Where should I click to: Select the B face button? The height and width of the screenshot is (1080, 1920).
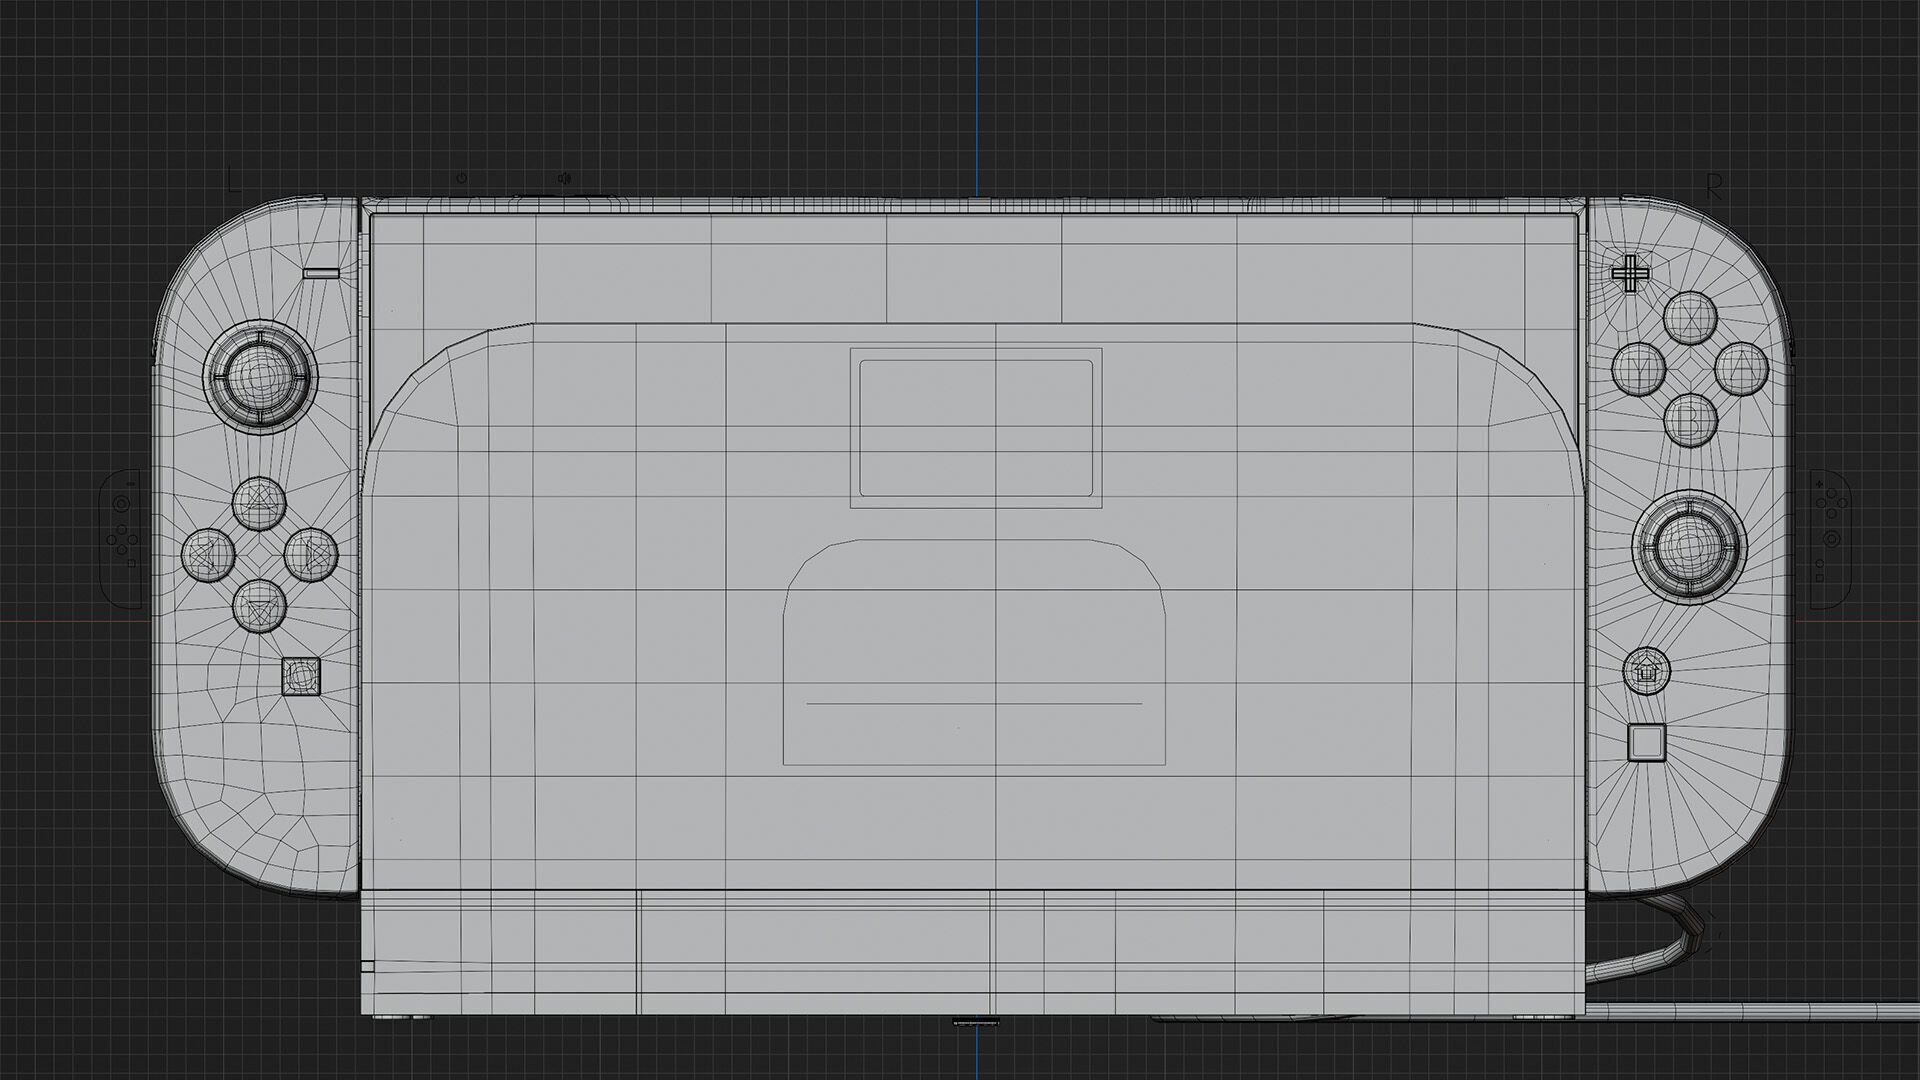point(1691,419)
